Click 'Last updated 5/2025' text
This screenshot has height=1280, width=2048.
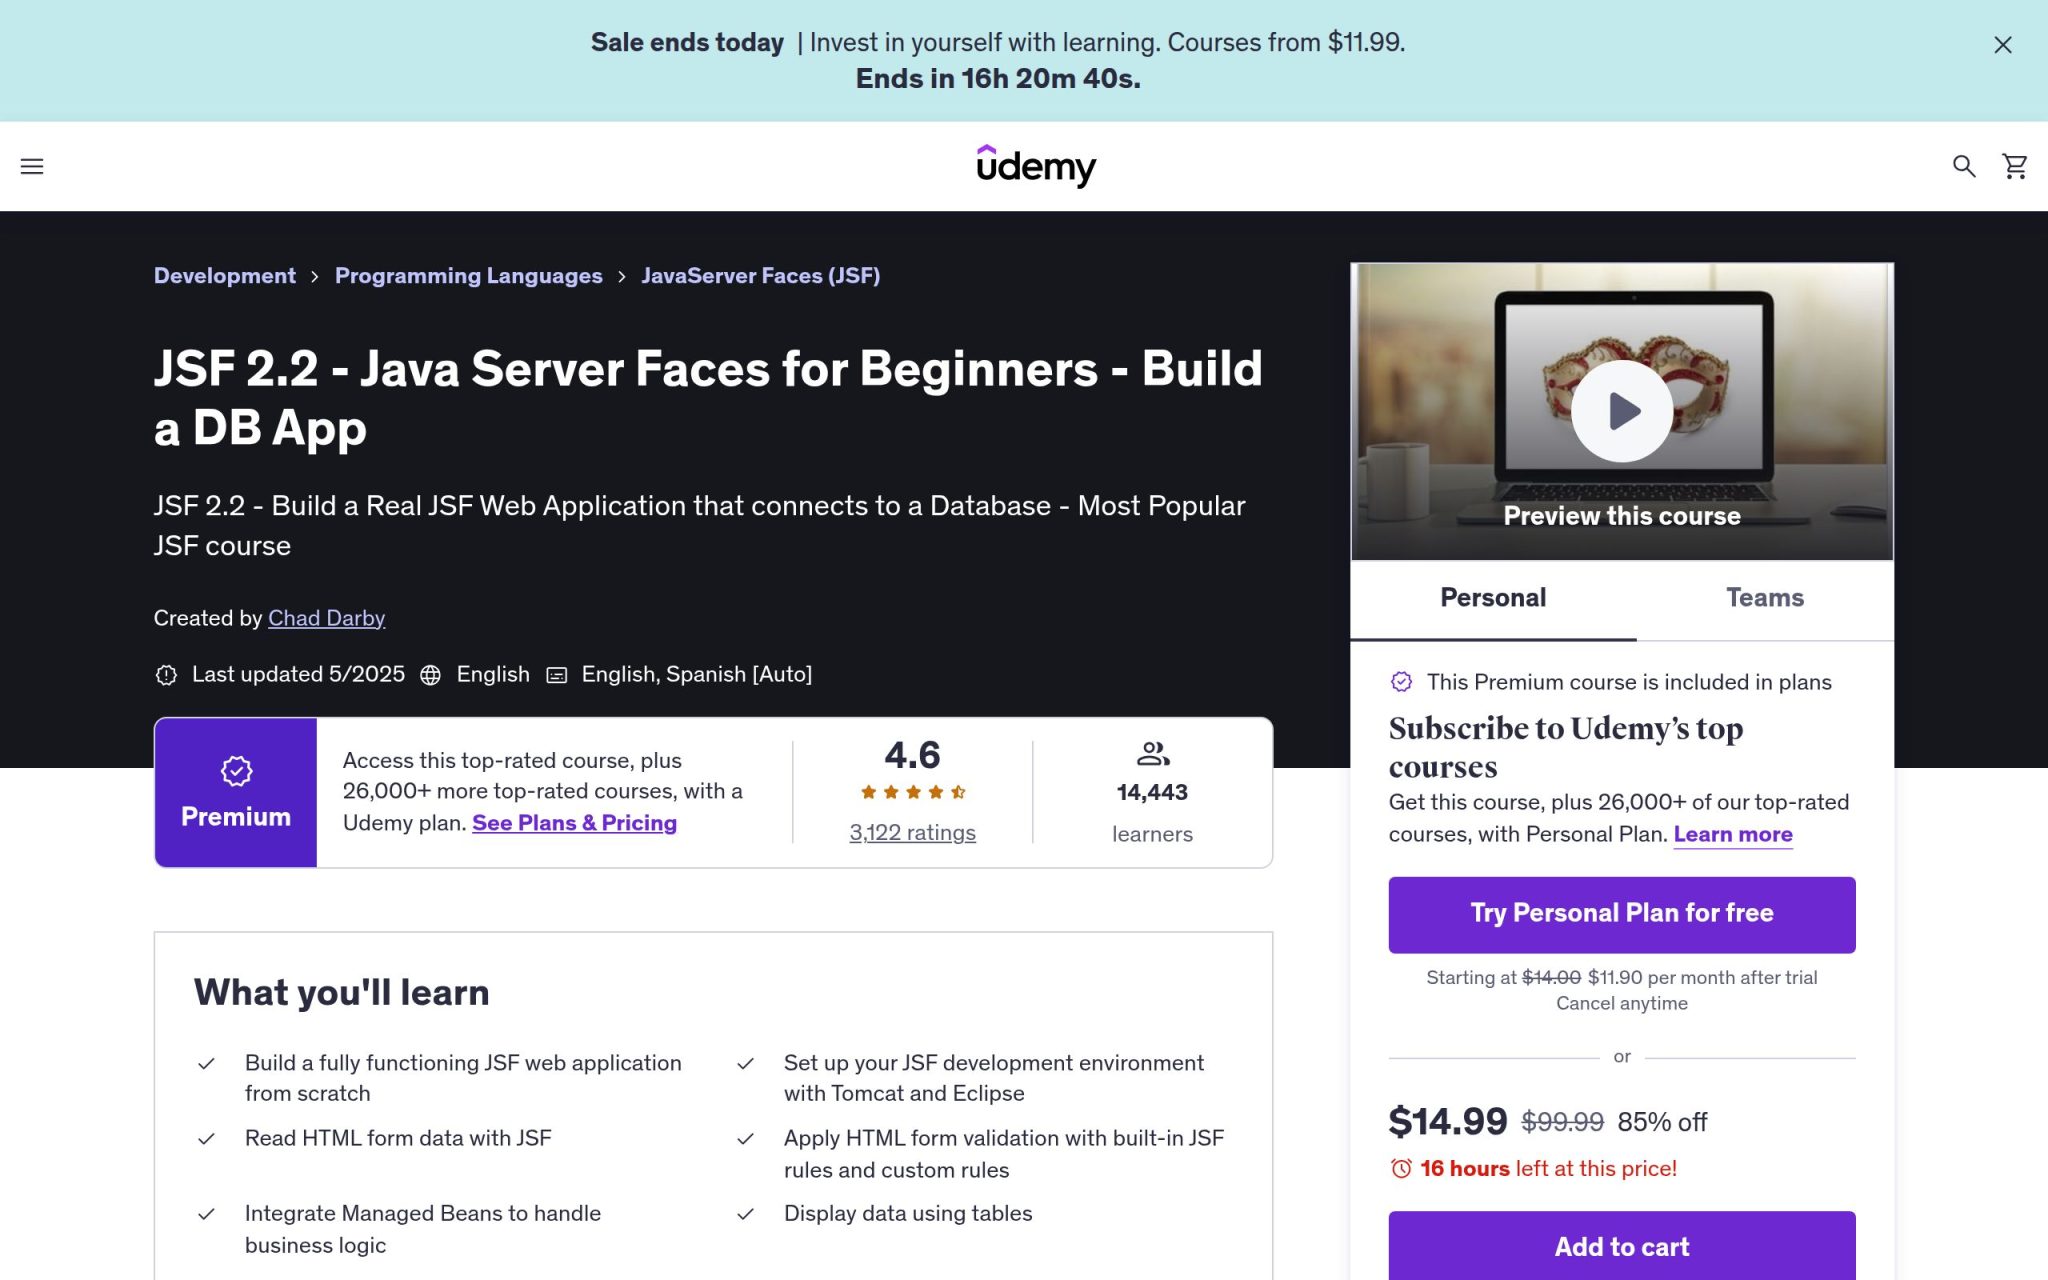[x=298, y=674]
